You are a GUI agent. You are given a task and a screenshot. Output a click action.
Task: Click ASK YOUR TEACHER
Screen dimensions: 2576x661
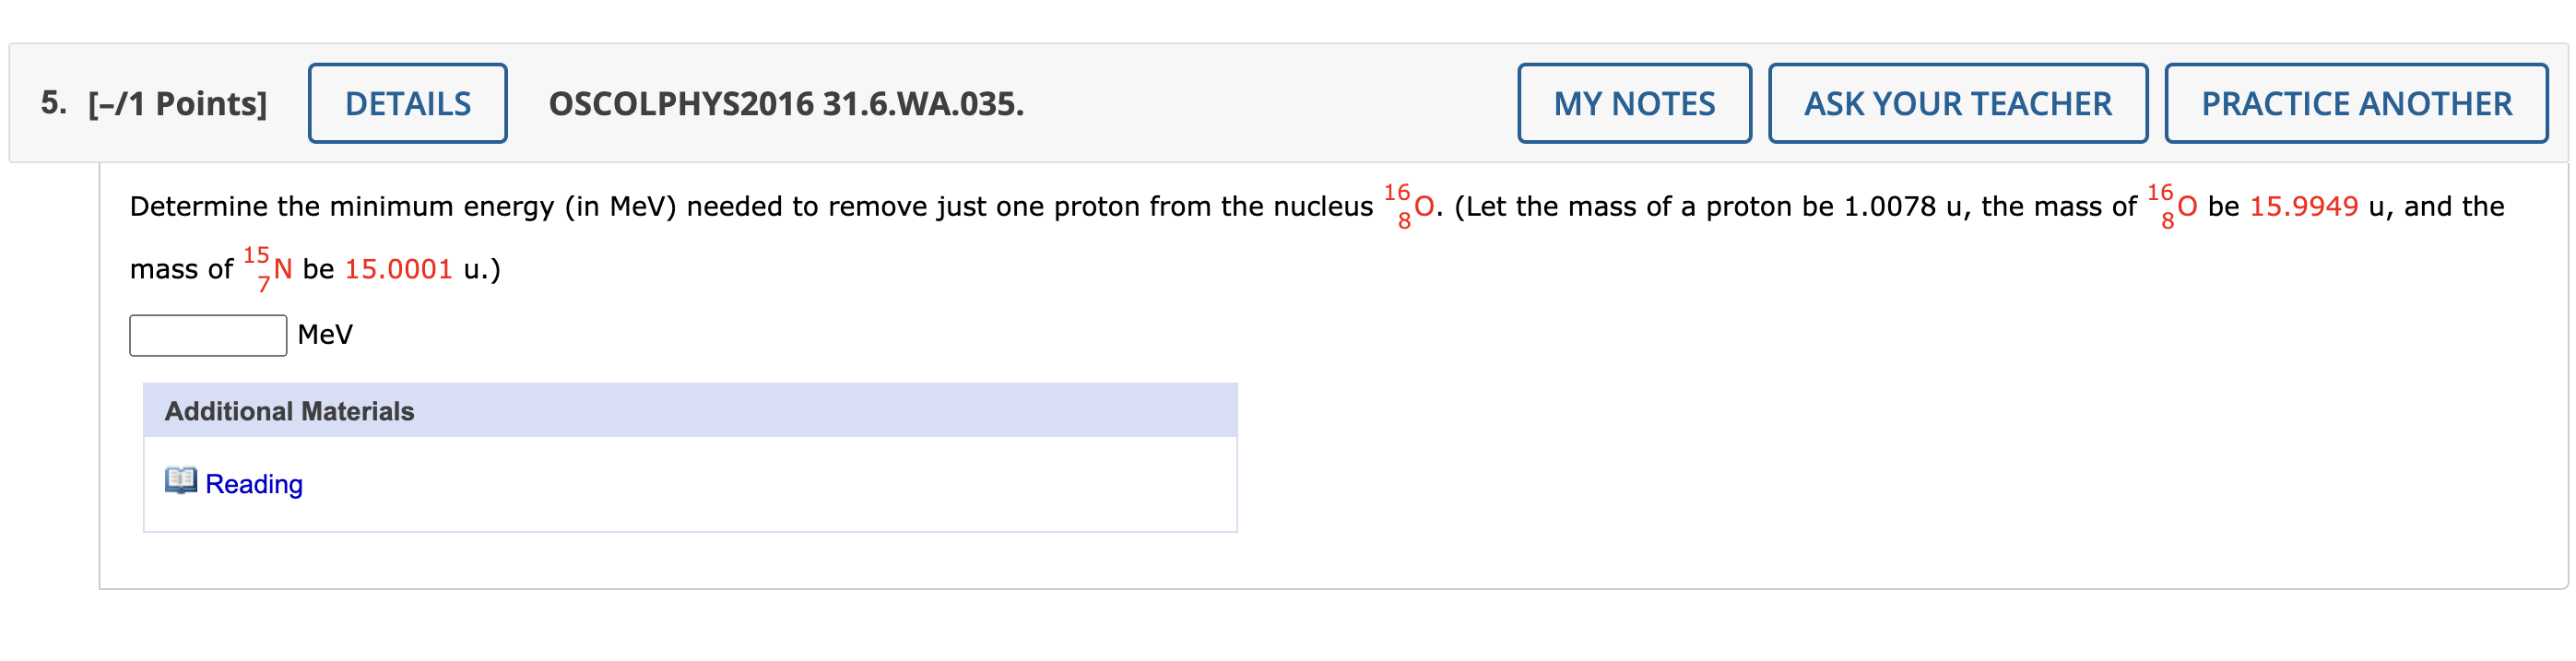(1957, 102)
